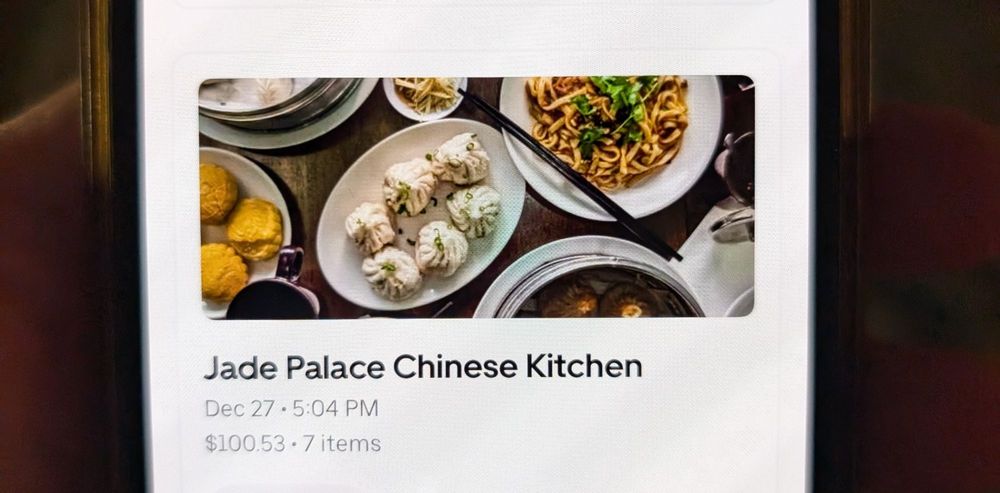This screenshot has width=1000, height=493.
Task: Click the purple teacup in the photo
Action: (274, 286)
